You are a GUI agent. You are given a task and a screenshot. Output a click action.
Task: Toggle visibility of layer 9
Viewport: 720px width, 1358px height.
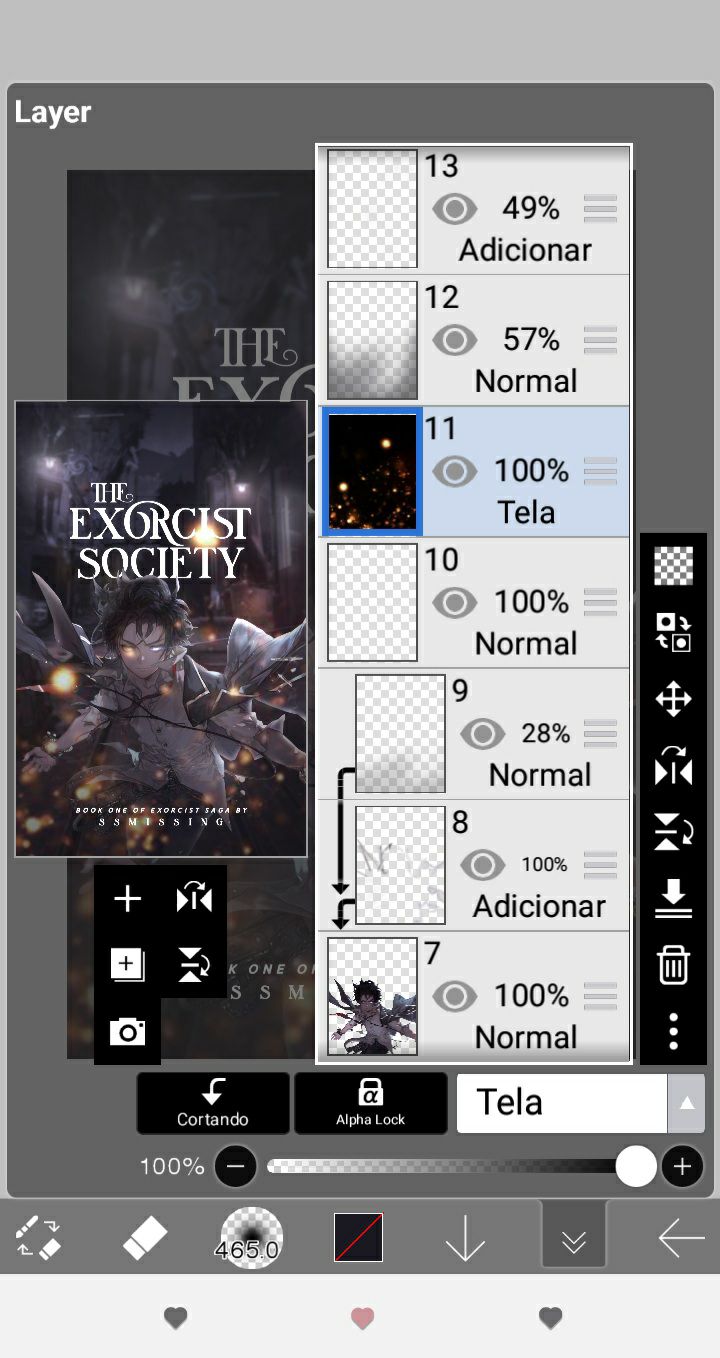[483, 734]
